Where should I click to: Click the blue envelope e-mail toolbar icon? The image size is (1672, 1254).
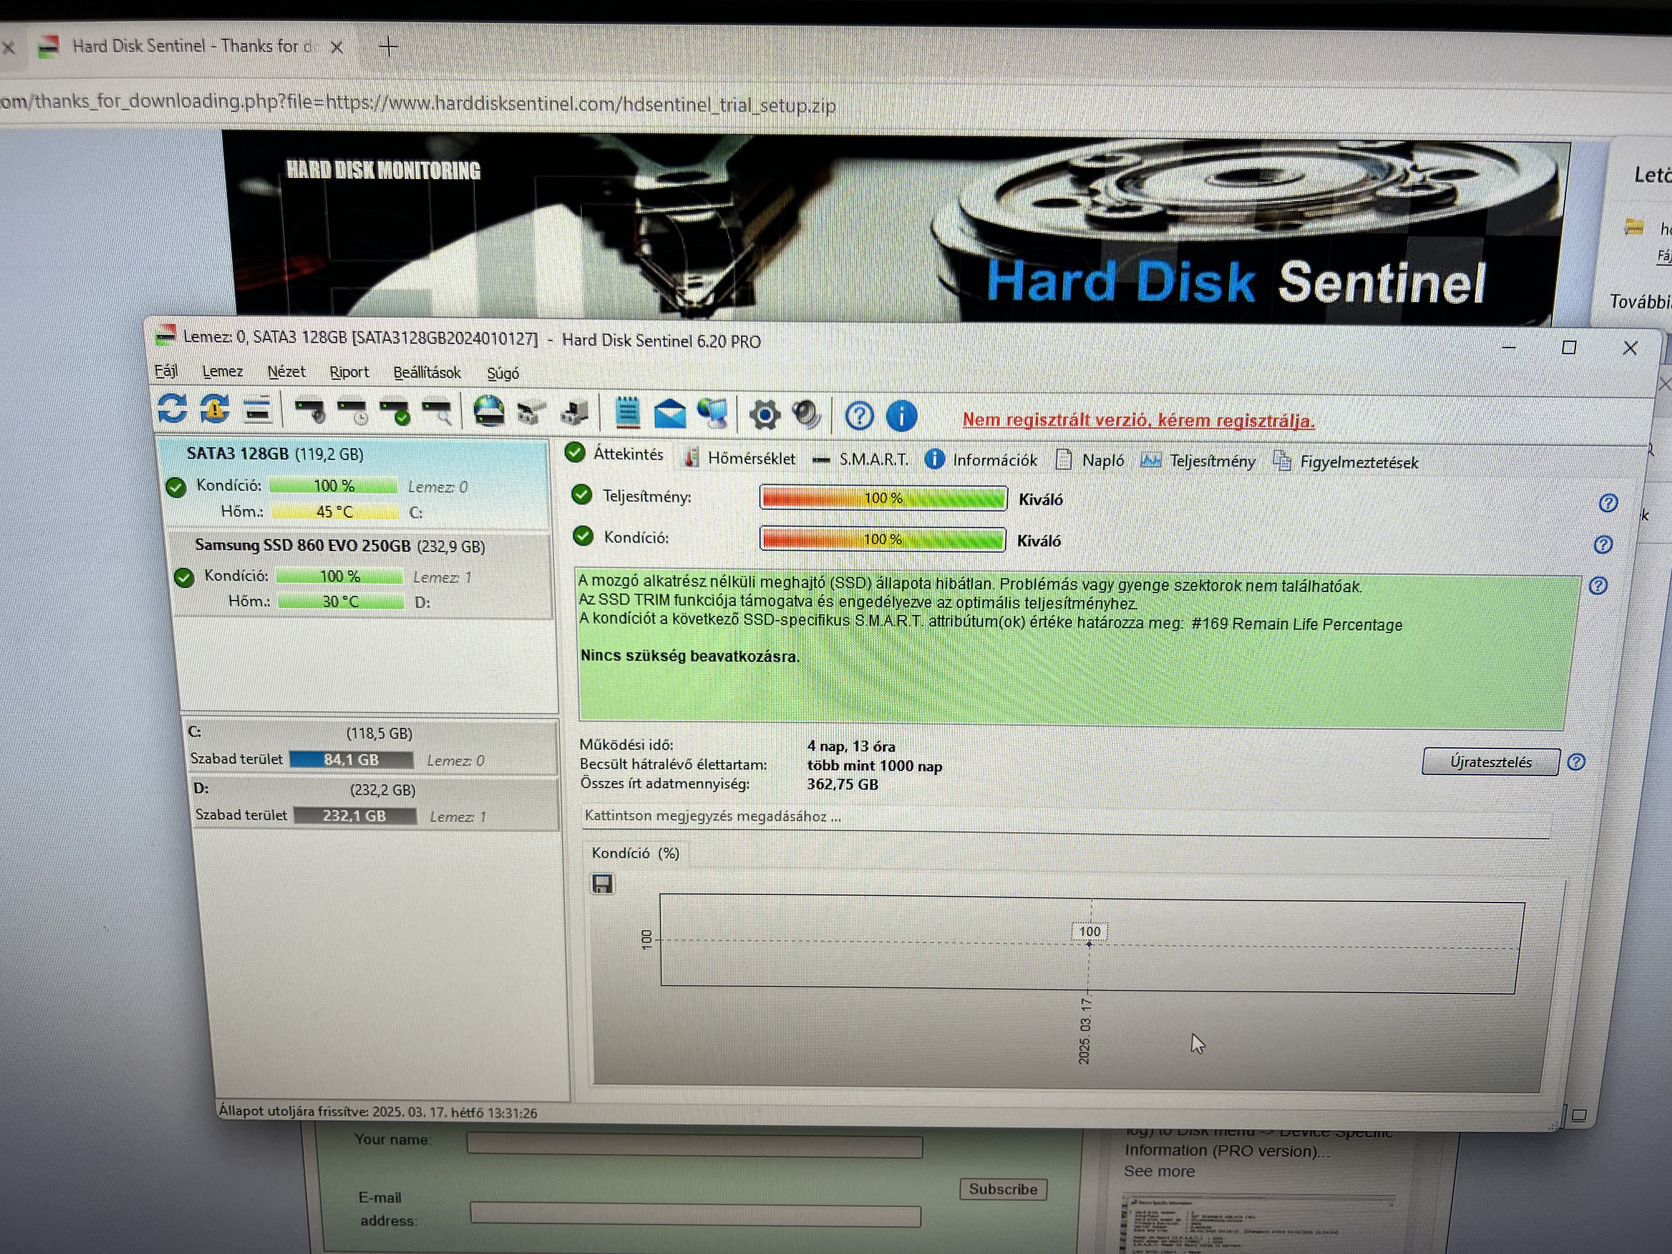coord(670,413)
